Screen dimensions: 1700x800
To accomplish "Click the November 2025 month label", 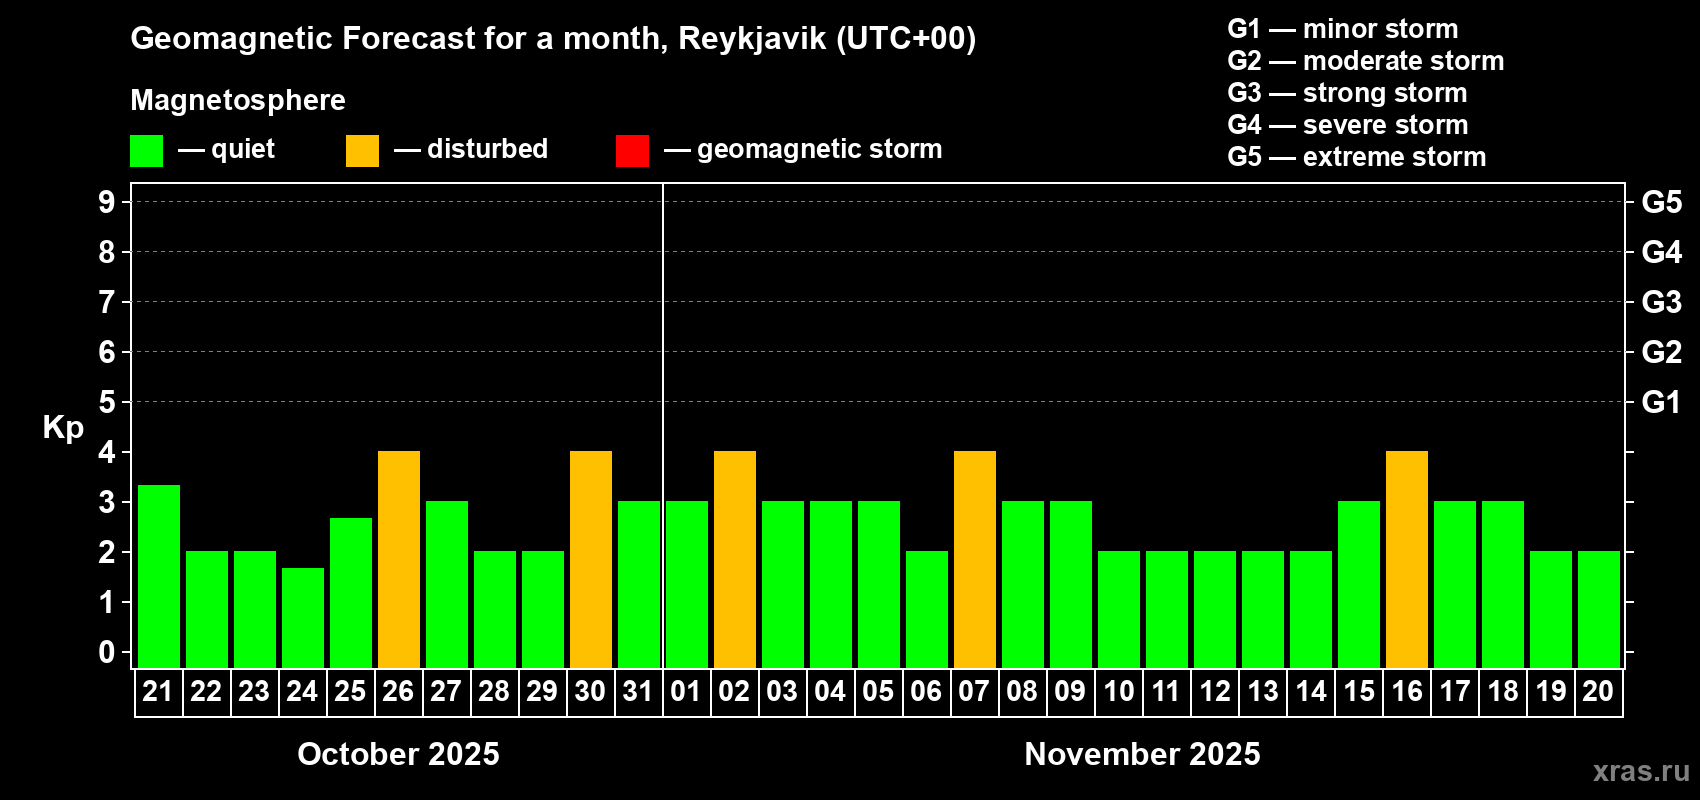I will pos(1143,754).
